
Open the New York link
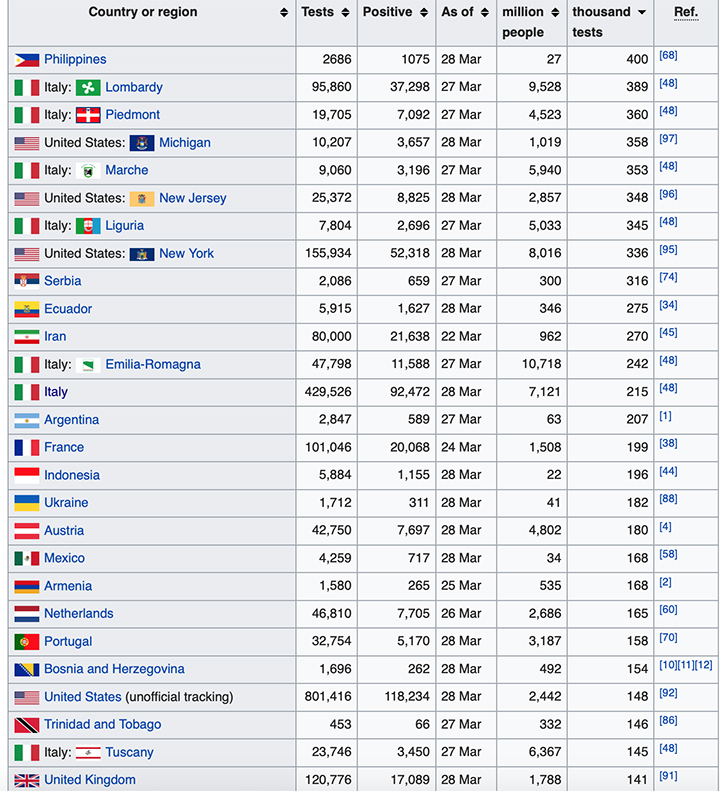click(x=187, y=253)
